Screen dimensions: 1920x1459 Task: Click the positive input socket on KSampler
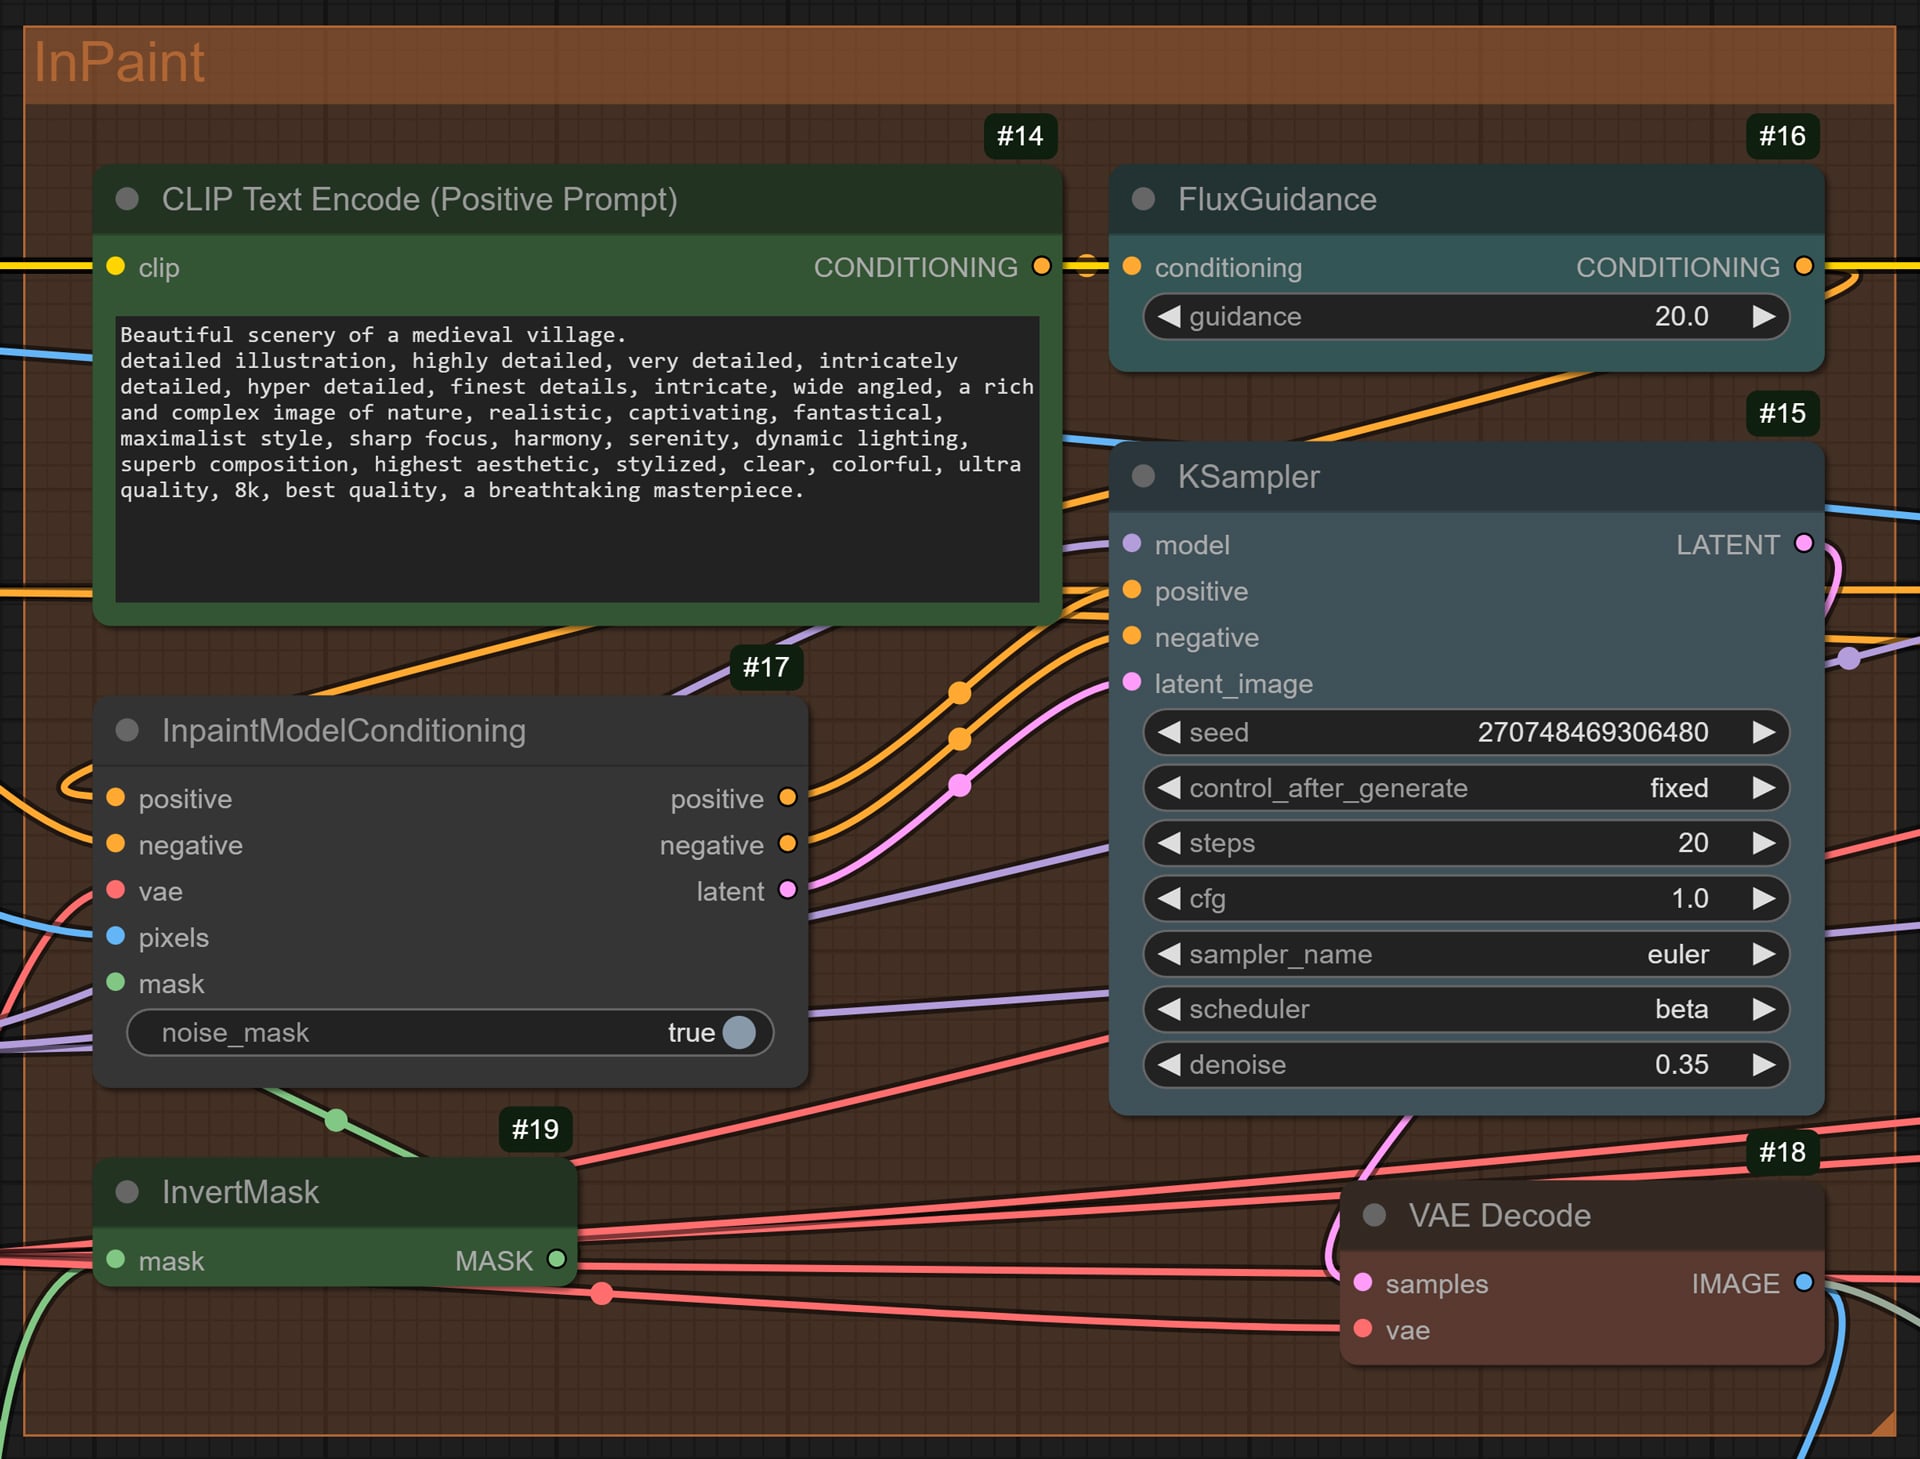pyautogui.click(x=1132, y=590)
